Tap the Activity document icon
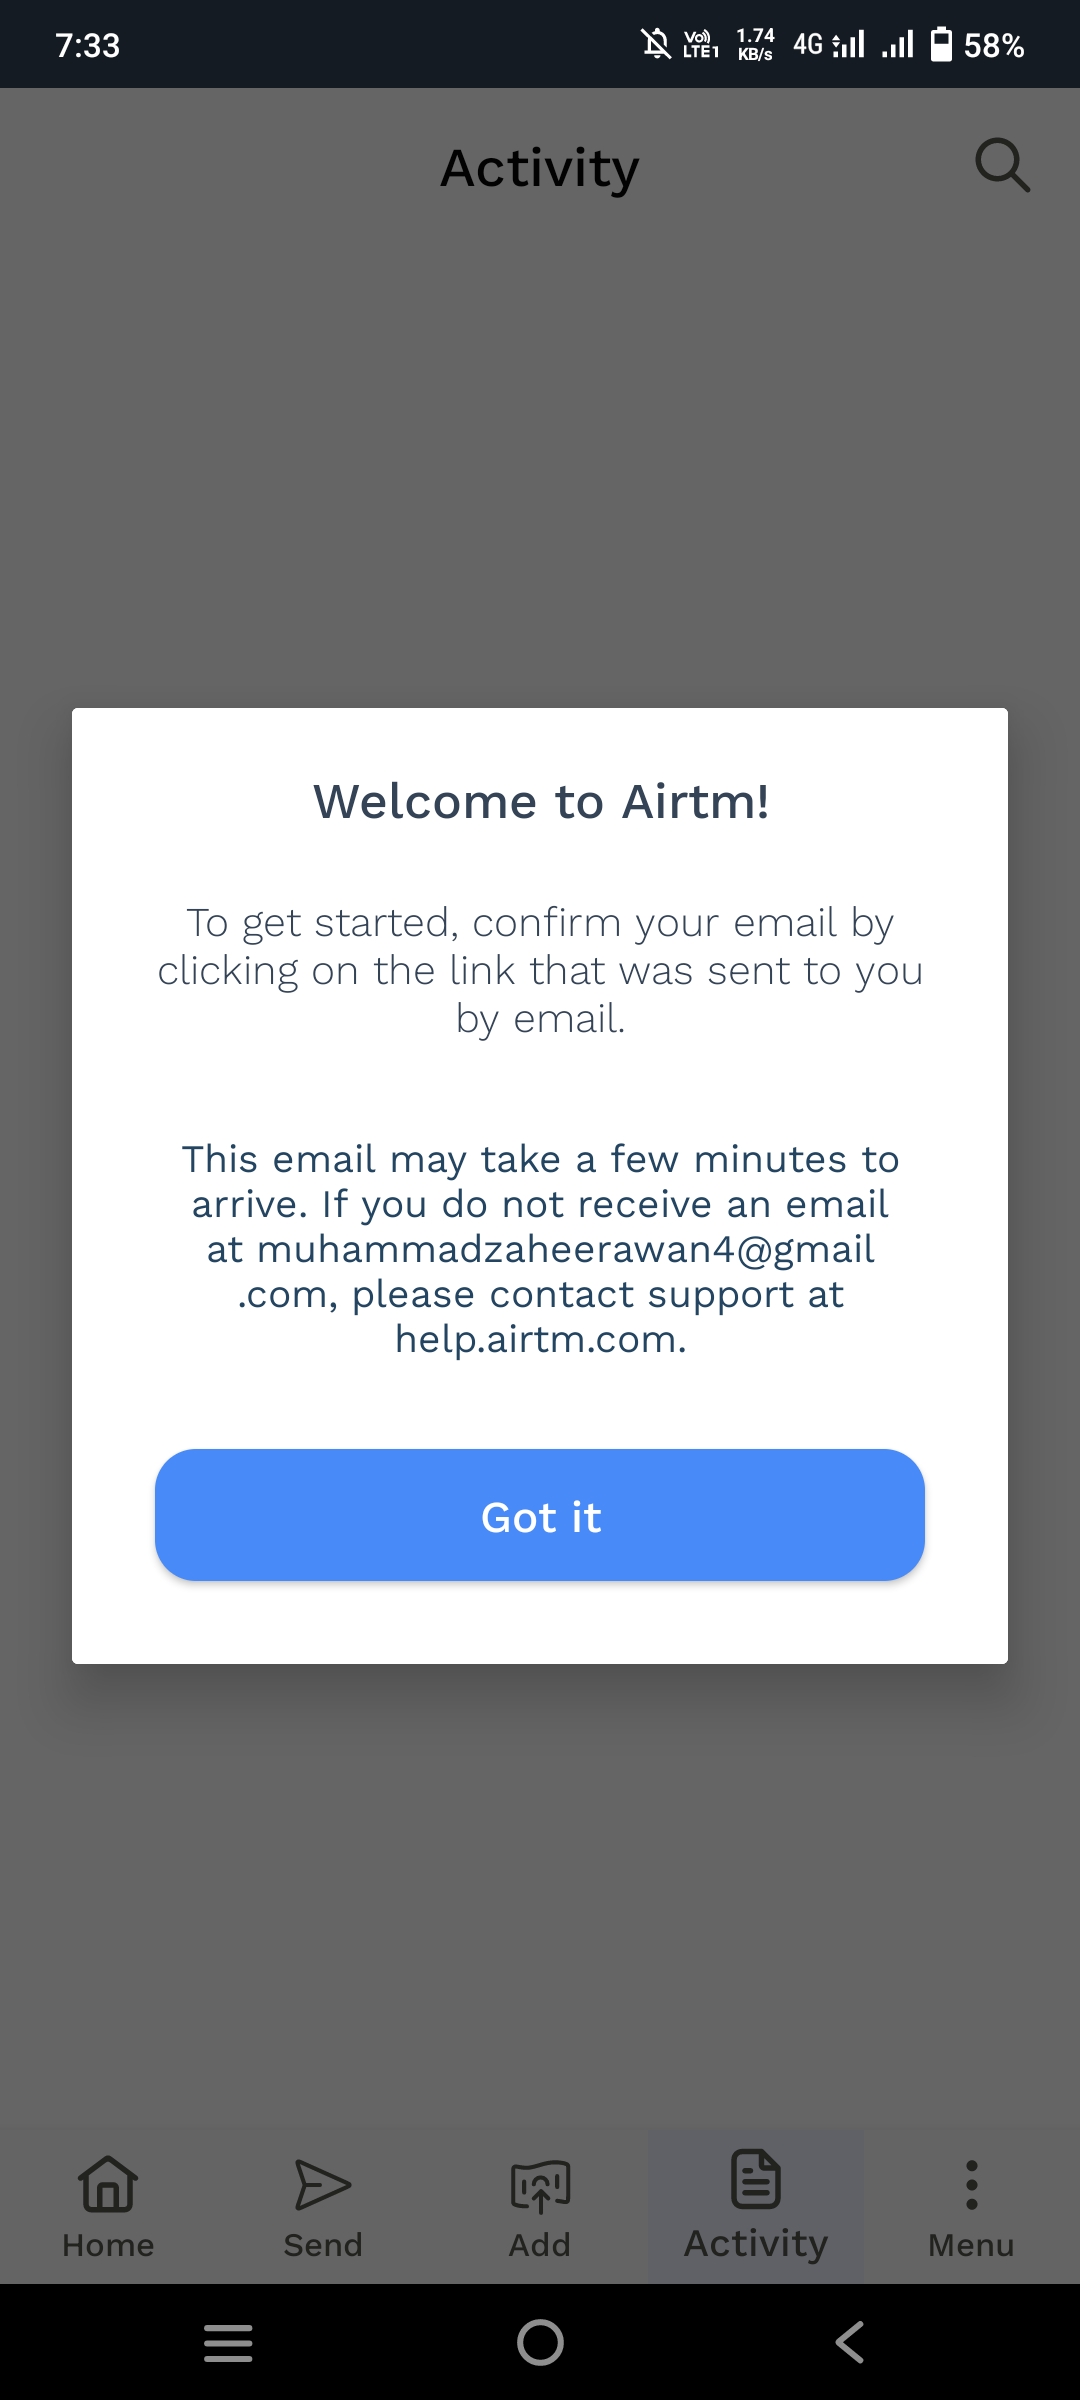Viewport: 1080px width, 2400px height. click(756, 2178)
